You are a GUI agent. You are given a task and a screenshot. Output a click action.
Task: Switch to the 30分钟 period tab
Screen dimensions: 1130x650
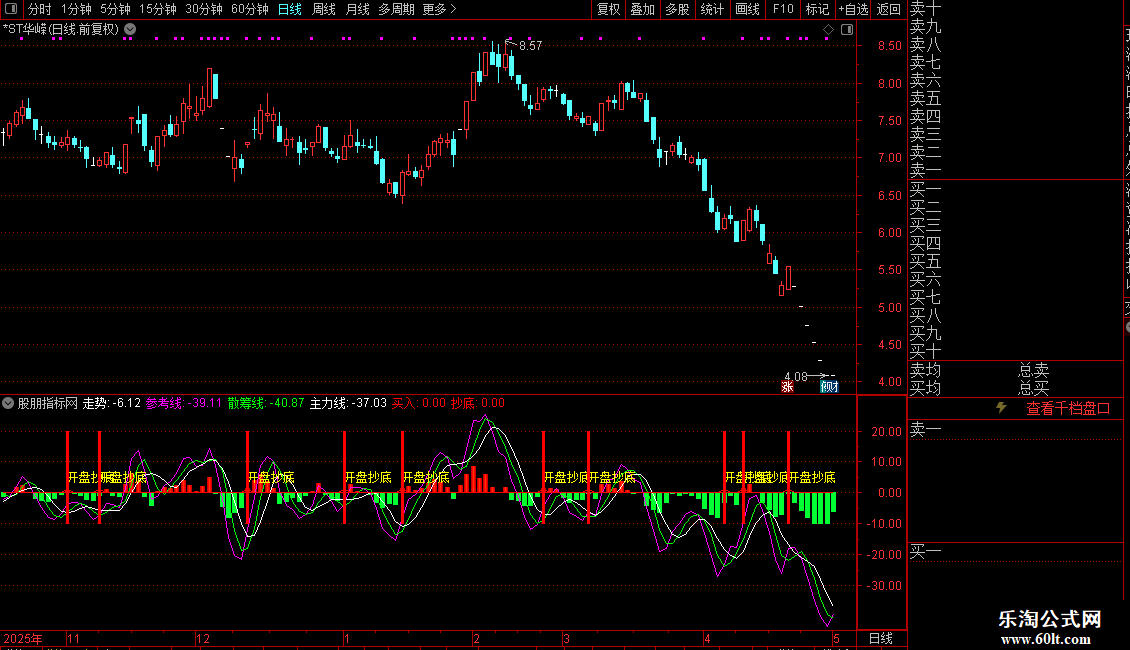coord(204,9)
